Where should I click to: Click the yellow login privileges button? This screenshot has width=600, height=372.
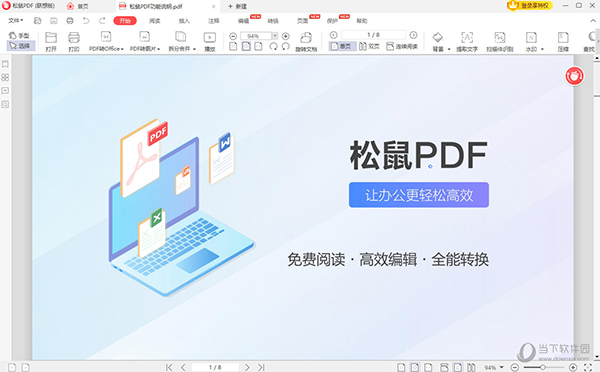[x=530, y=5]
